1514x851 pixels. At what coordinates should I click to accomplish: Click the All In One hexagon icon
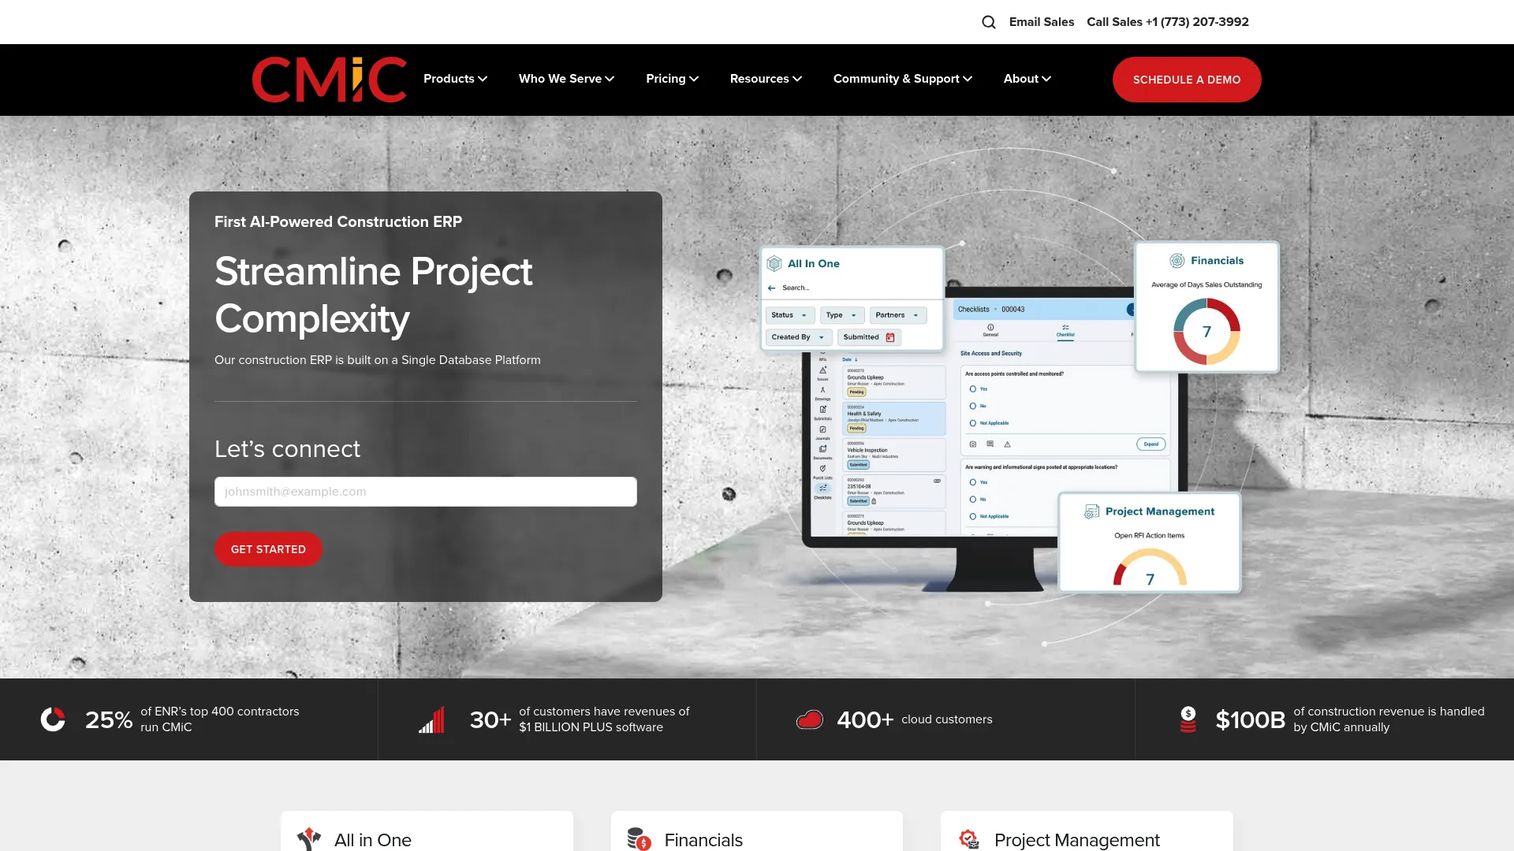(x=774, y=264)
